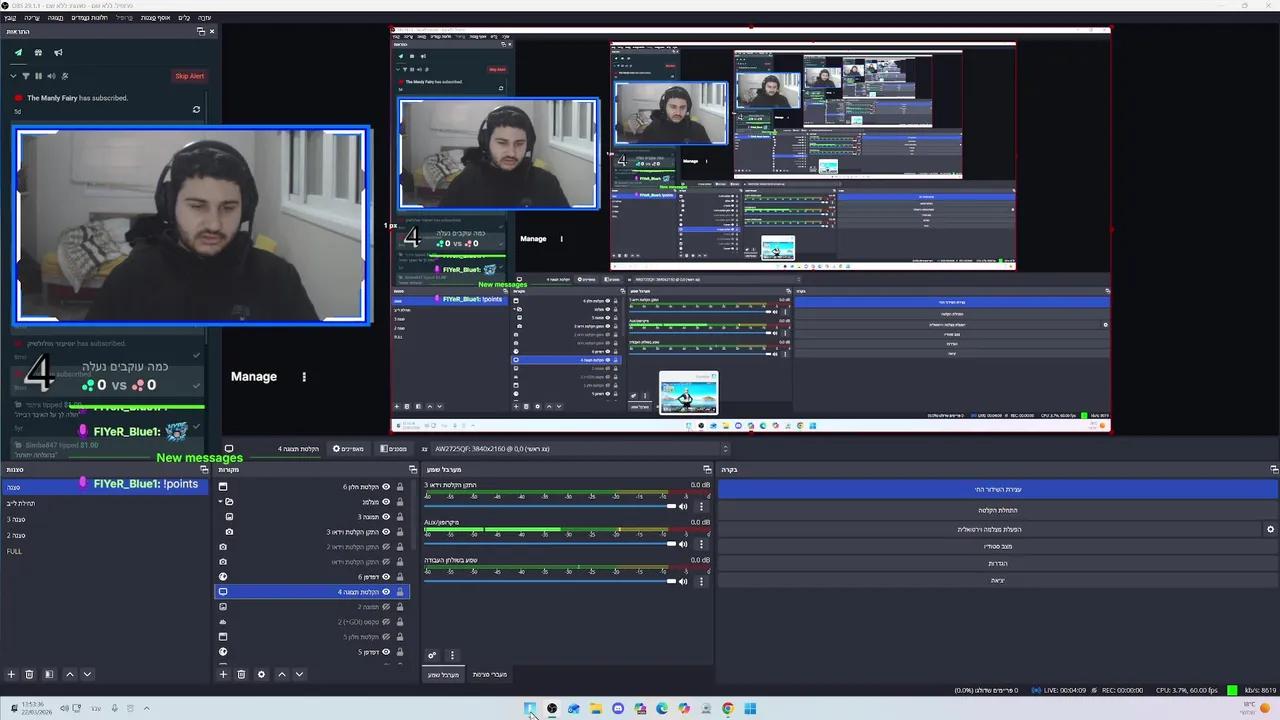Screen dimensions: 1280x720
Task: Add a new source with plus icon
Action: pyautogui.click(x=223, y=675)
